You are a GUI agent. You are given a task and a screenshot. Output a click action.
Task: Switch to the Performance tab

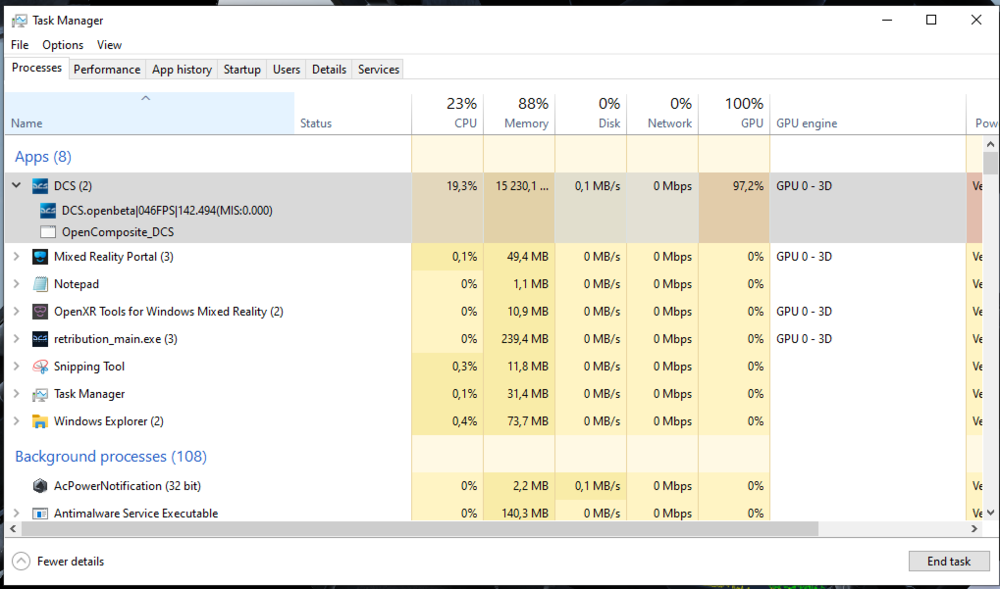point(107,70)
